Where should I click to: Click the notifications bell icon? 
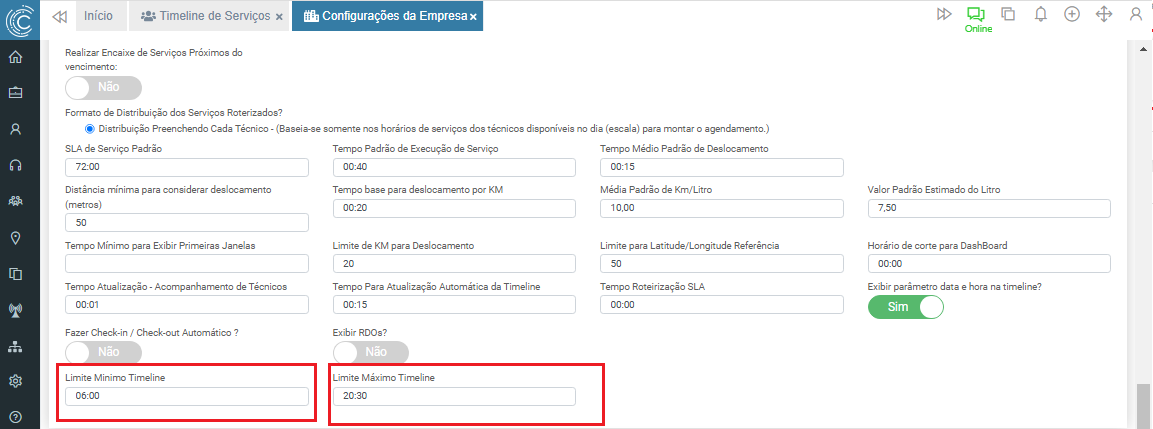pyautogui.click(x=1041, y=15)
